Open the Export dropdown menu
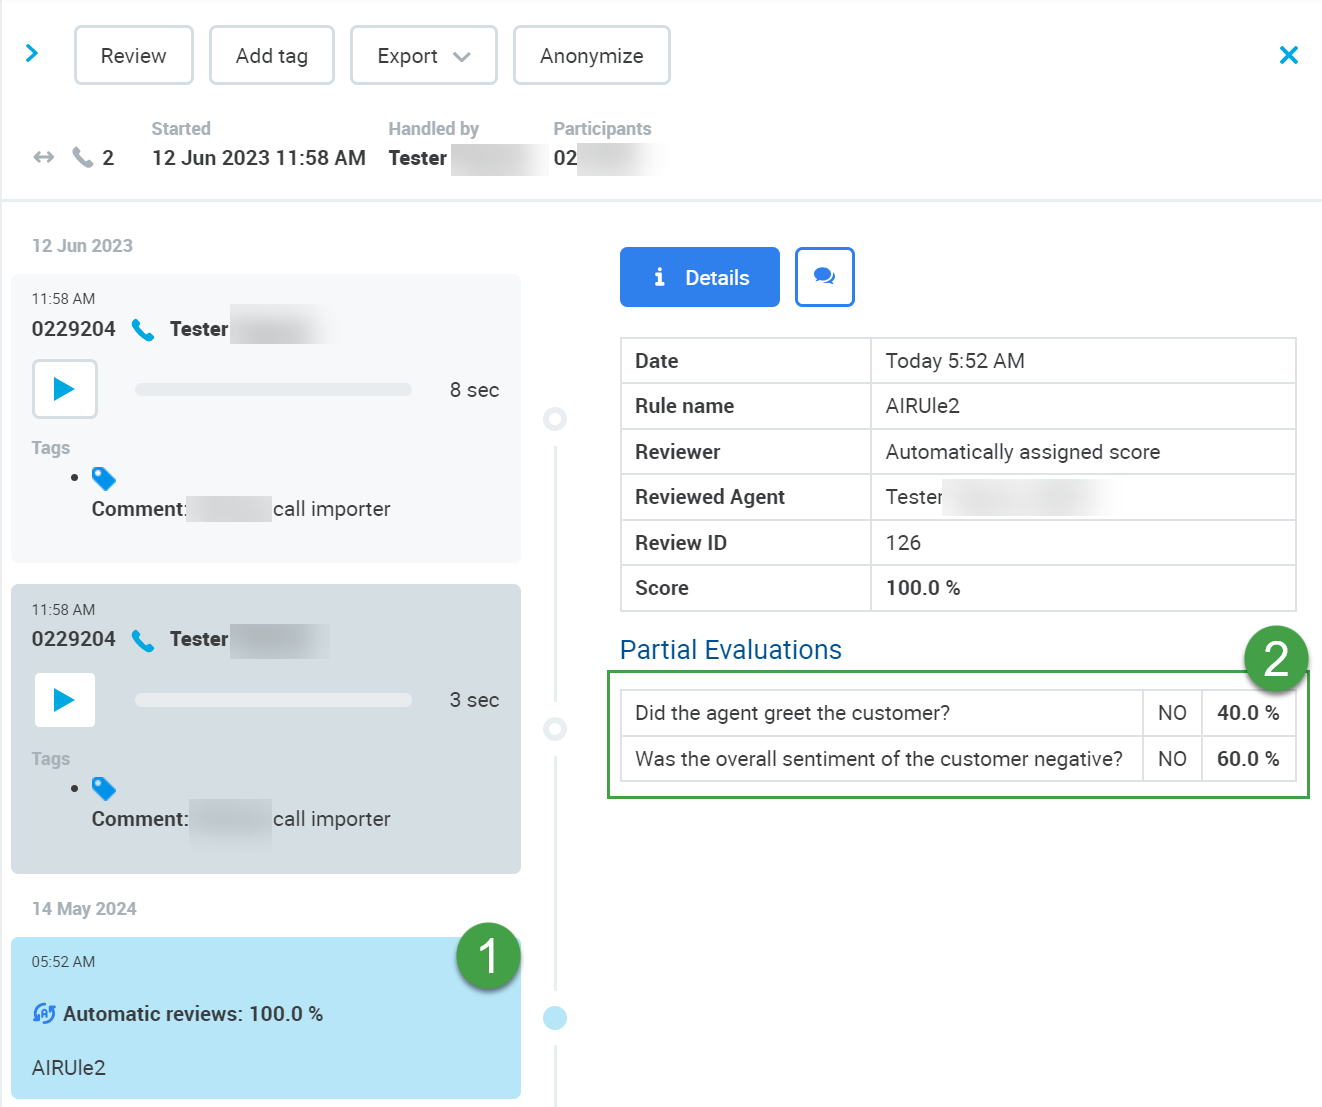1322x1107 pixels. 423,56
